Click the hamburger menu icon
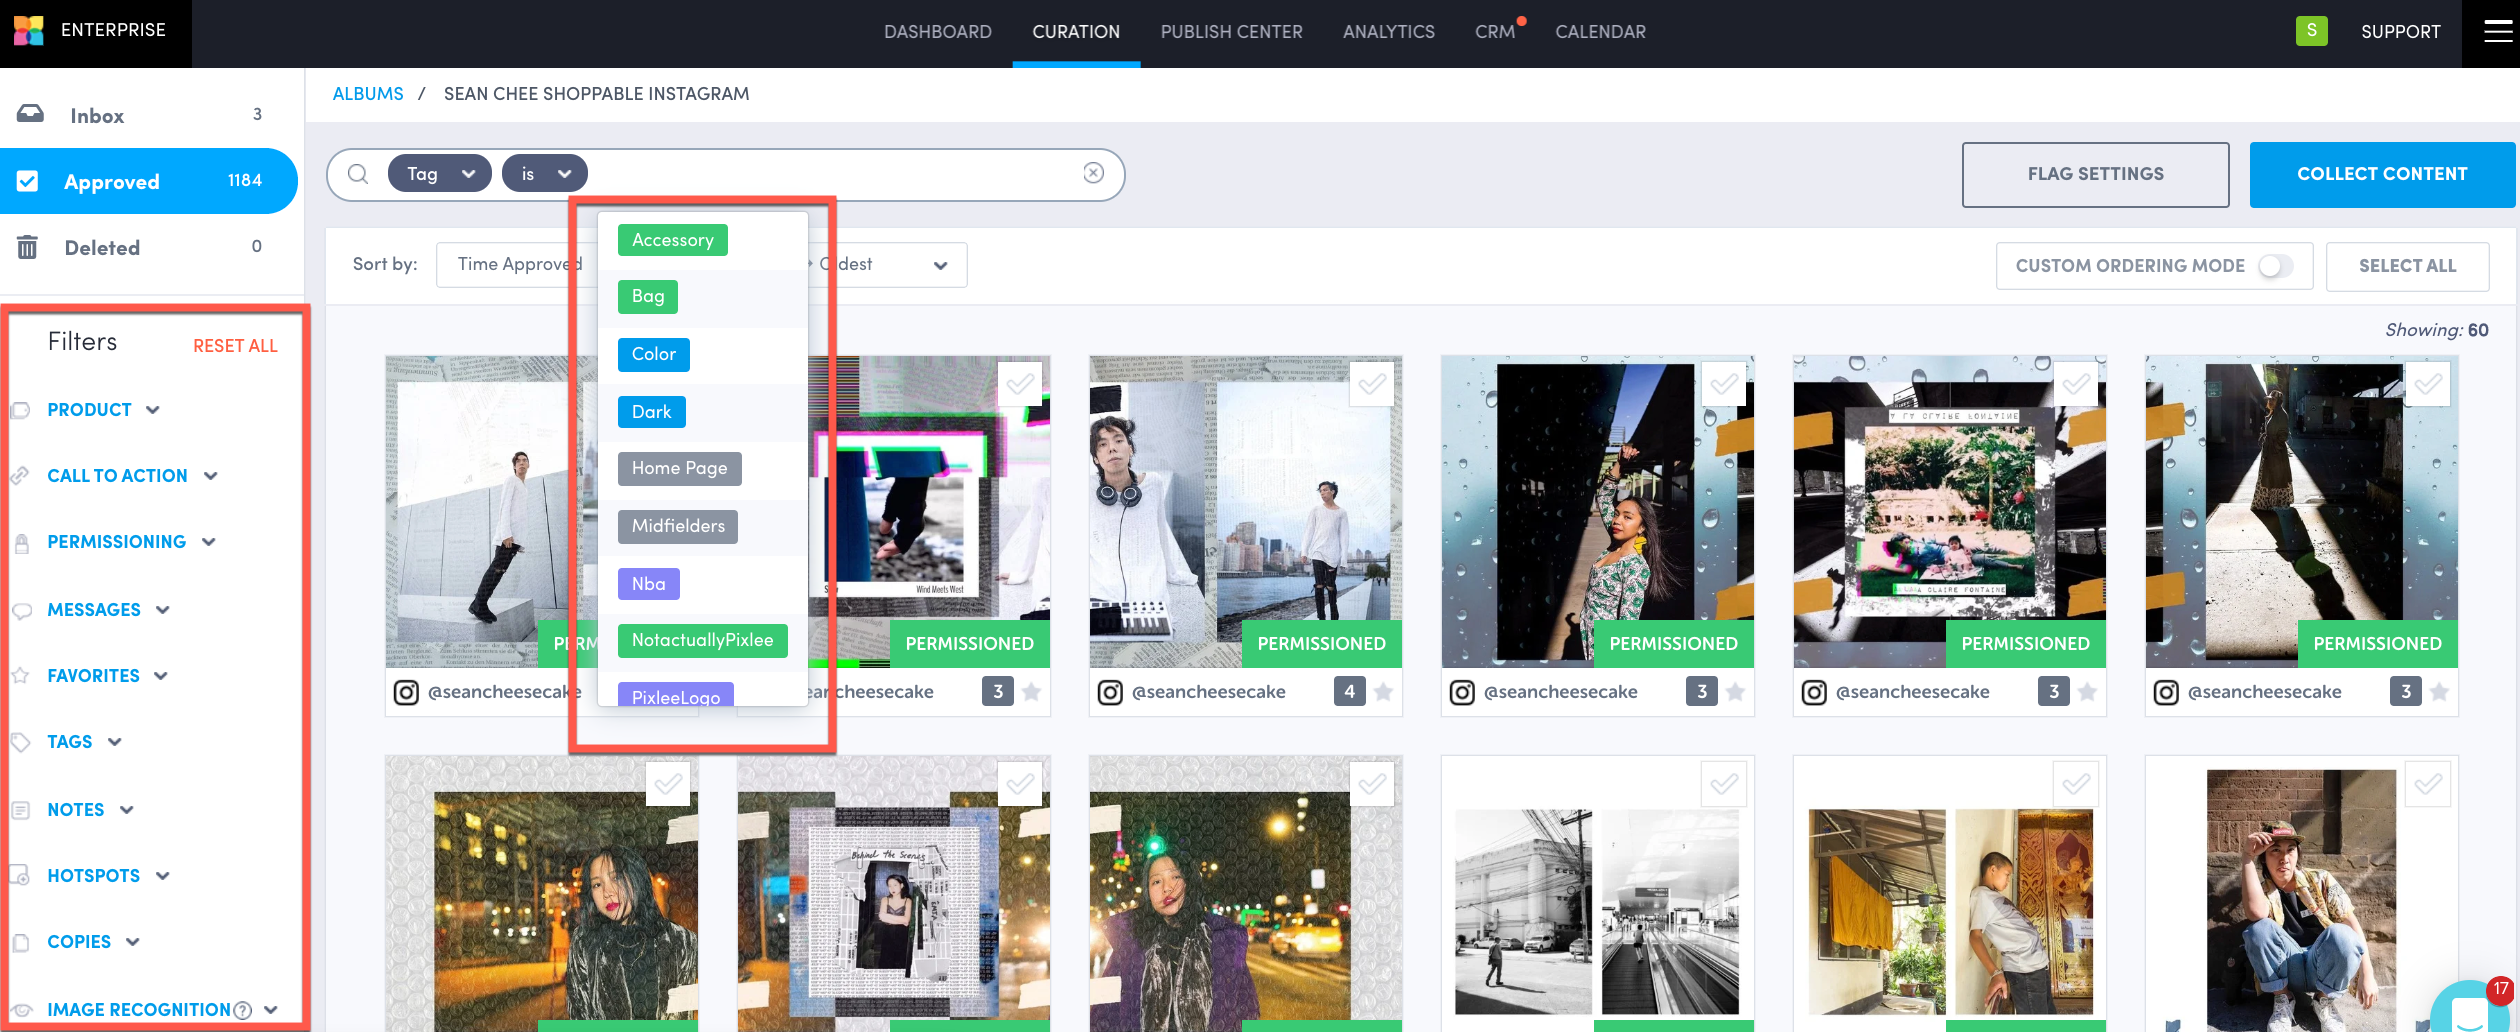This screenshot has height=1032, width=2520. (2497, 32)
